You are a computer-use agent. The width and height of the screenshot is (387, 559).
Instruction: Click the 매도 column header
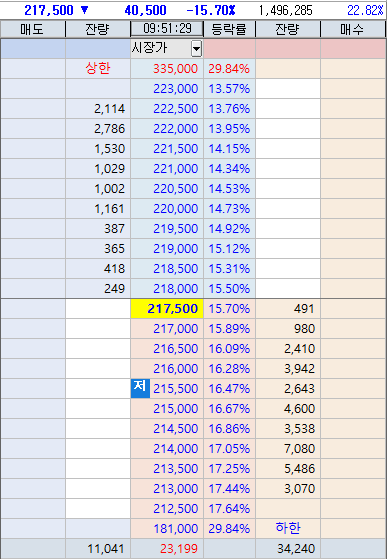(x=32, y=29)
